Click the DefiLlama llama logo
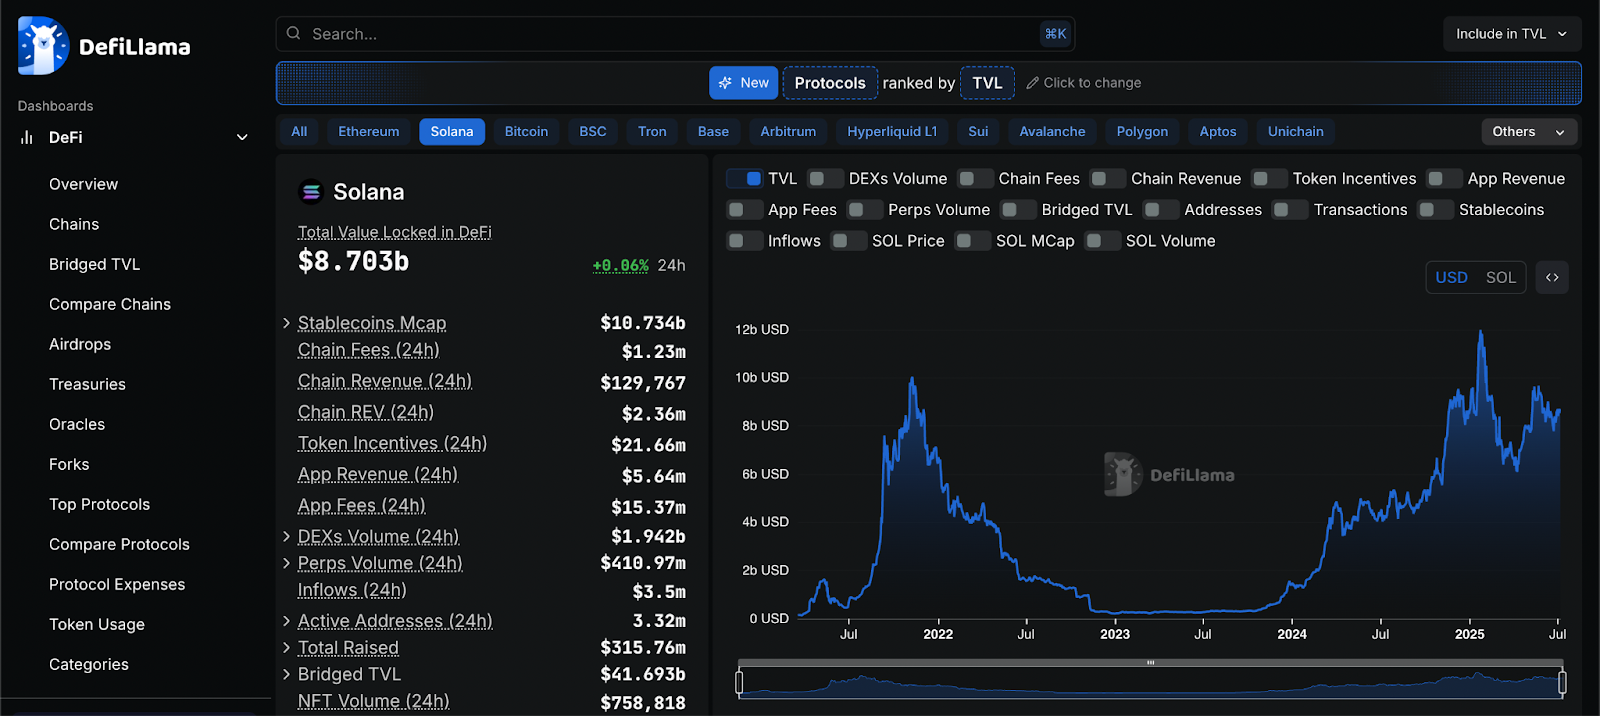 pyautogui.click(x=43, y=46)
